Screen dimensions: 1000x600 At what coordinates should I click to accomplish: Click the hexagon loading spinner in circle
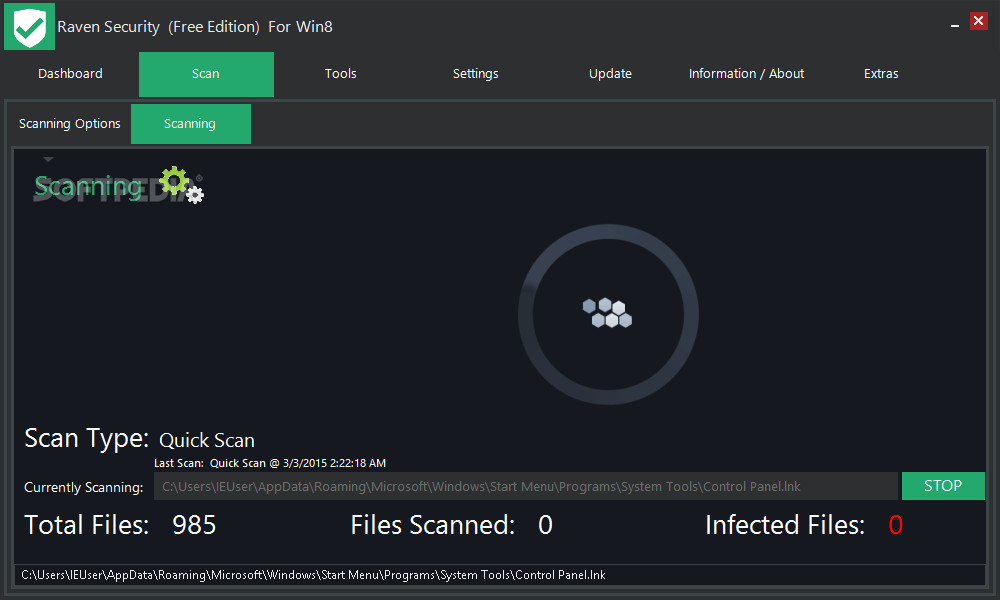click(607, 313)
